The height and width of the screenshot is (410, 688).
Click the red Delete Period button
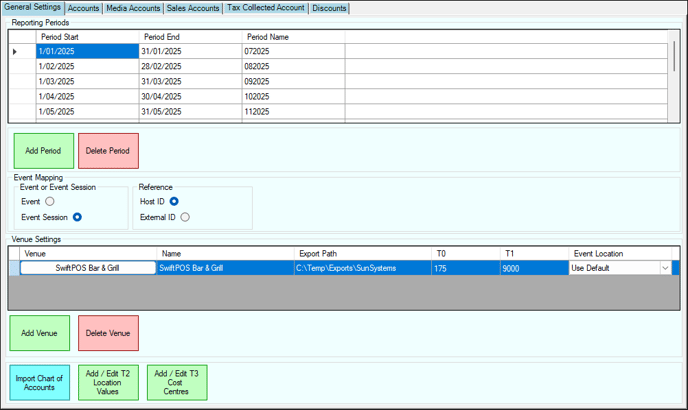pyautogui.click(x=108, y=151)
